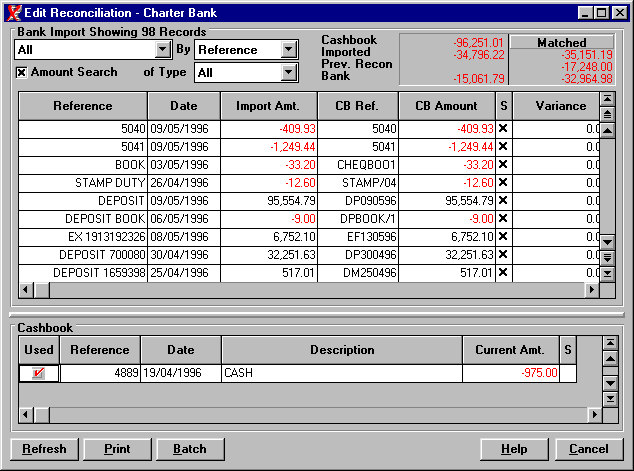
Task: Toggle matched status X for EX 1913192326 row
Action: [x=503, y=237]
